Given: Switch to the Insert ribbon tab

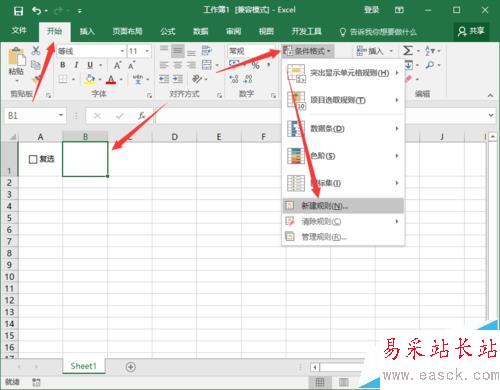Looking at the screenshot, I should pos(87,31).
